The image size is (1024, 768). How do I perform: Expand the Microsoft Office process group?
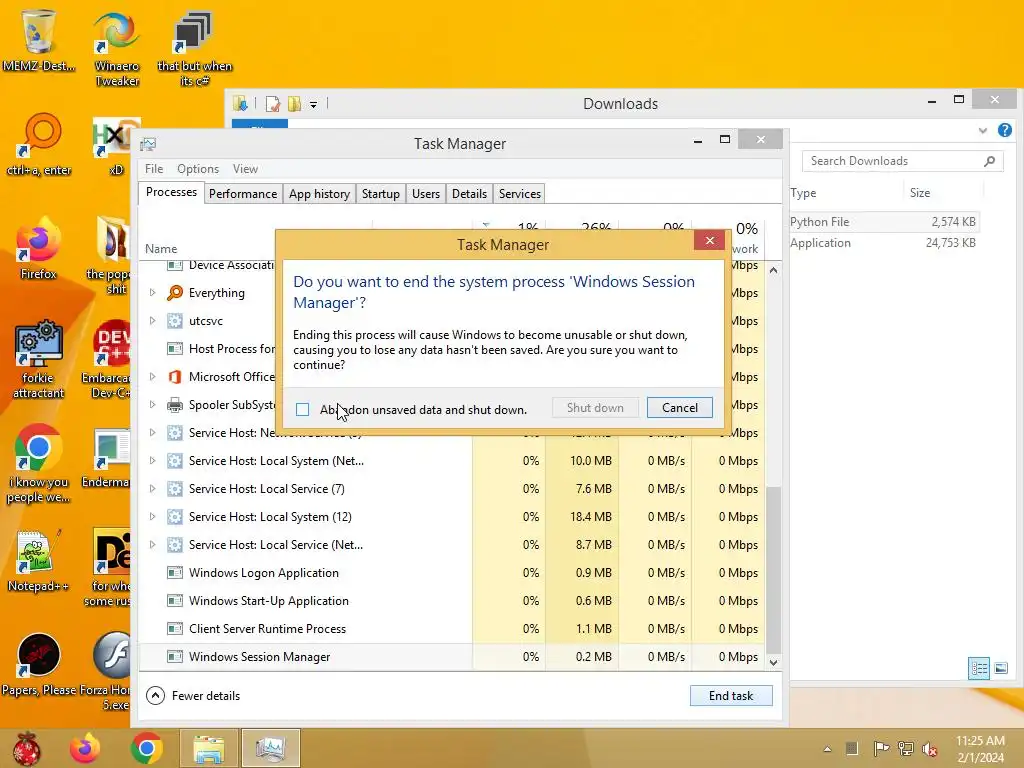tap(152, 377)
